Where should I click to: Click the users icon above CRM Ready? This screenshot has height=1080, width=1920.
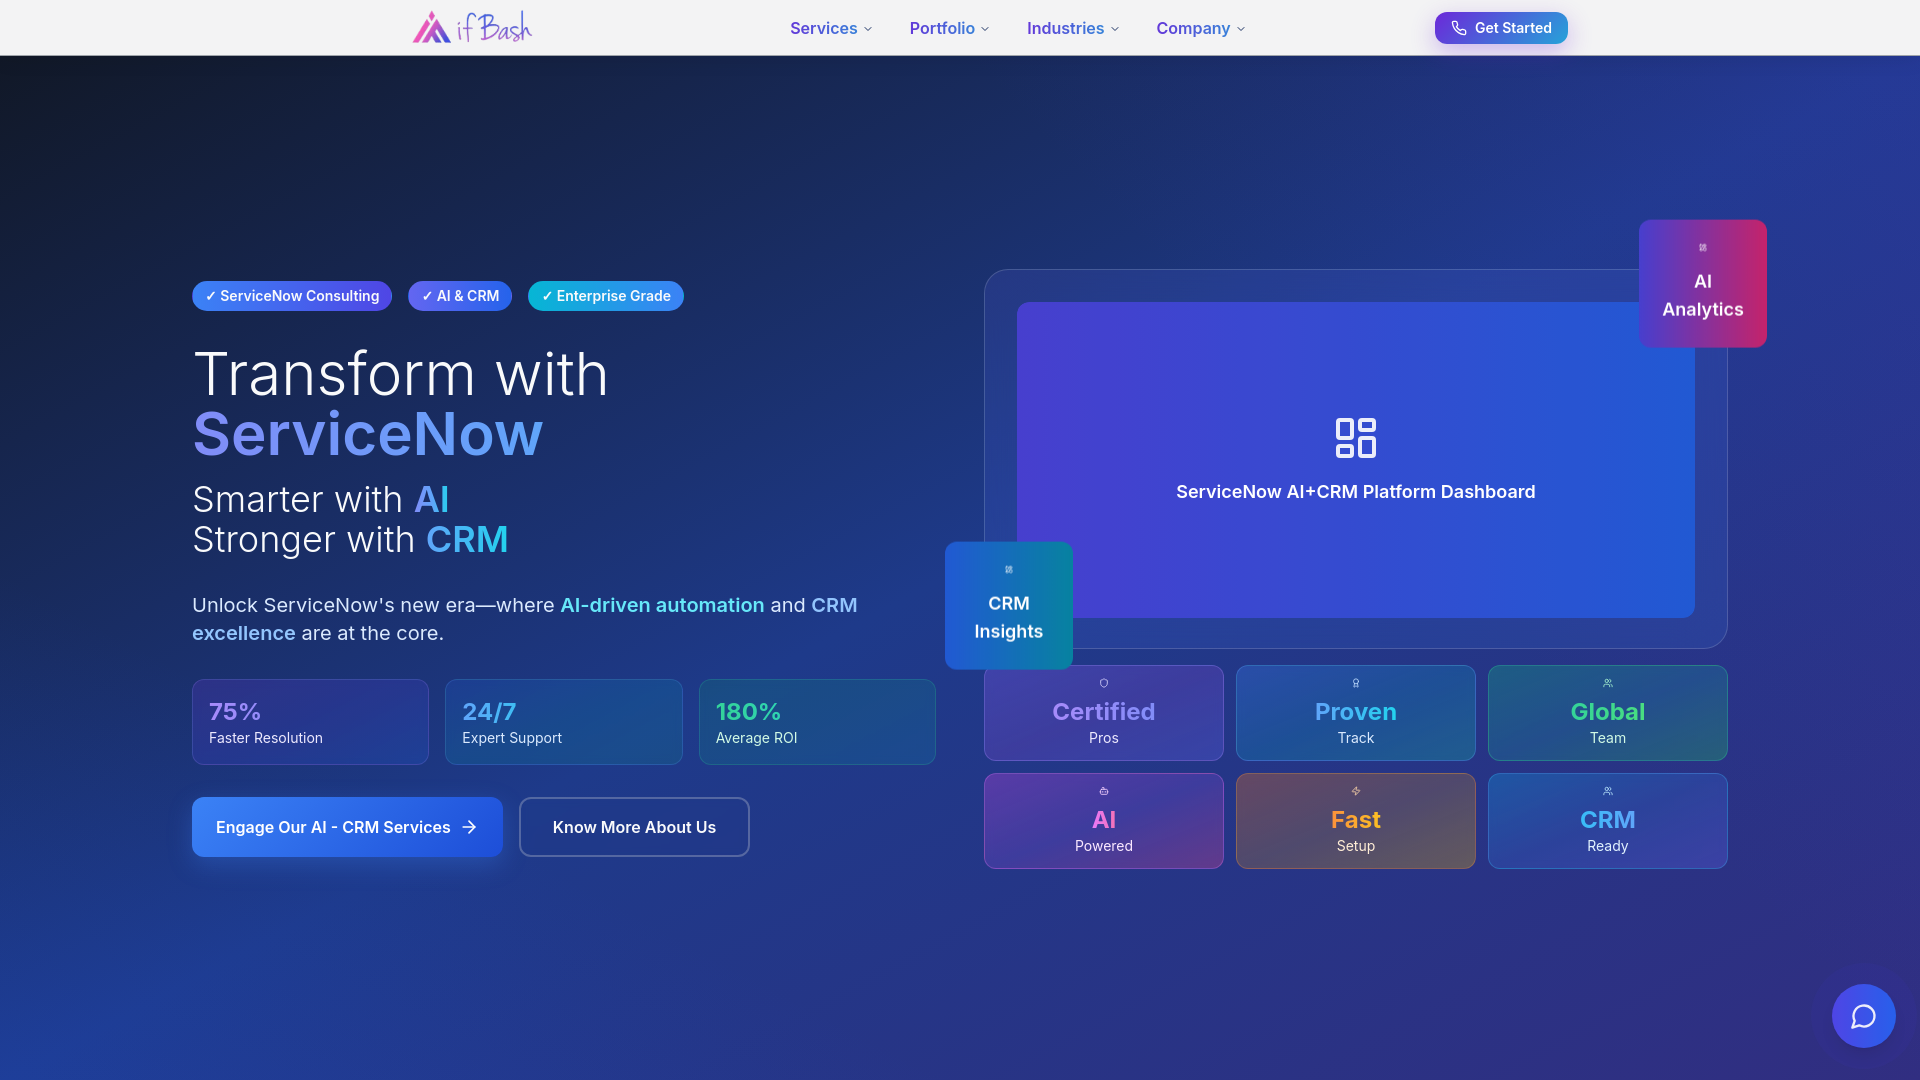[1607, 791]
